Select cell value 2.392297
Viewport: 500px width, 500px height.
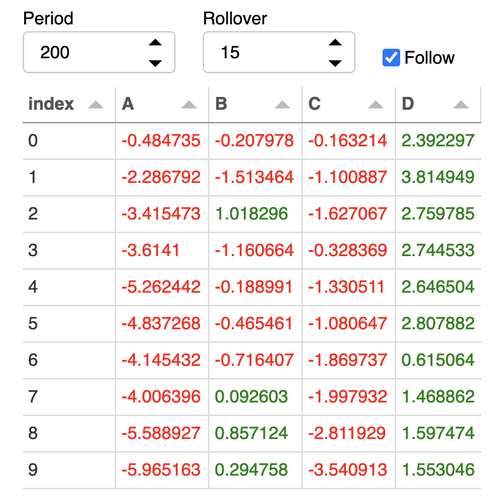438,140
